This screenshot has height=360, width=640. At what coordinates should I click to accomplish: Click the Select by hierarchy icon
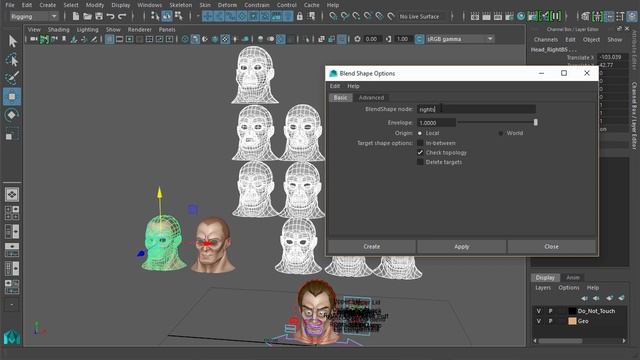click(x=155, y=16)
